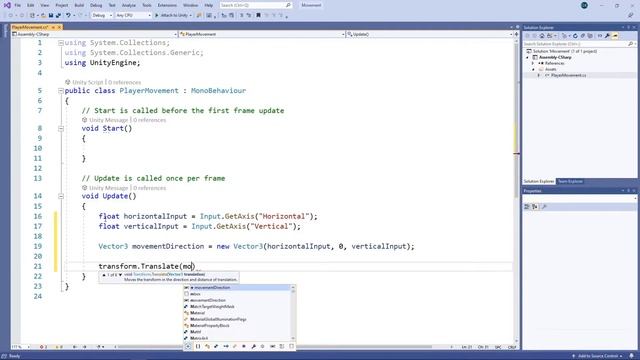Toggle the last IntelliSense filter icon
Viewport: 640px width, 360px height.
point(291,347)
